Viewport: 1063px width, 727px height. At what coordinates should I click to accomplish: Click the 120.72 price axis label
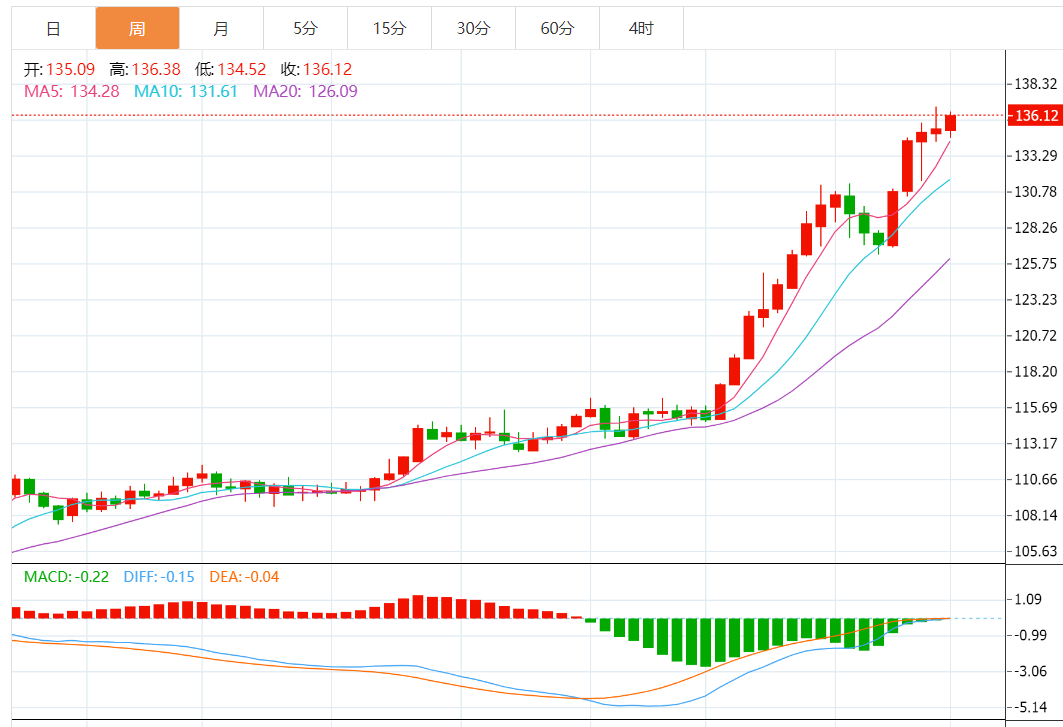[x=1035, y=336]
